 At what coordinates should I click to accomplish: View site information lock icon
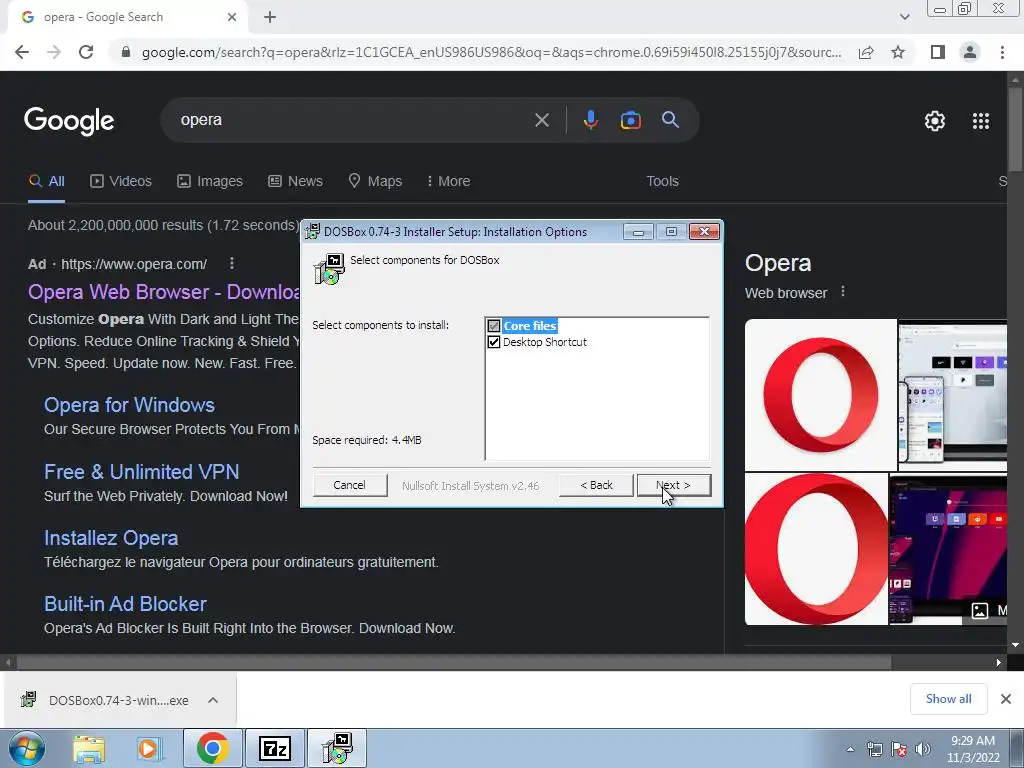pyautogui.click(x=126, y=52)
